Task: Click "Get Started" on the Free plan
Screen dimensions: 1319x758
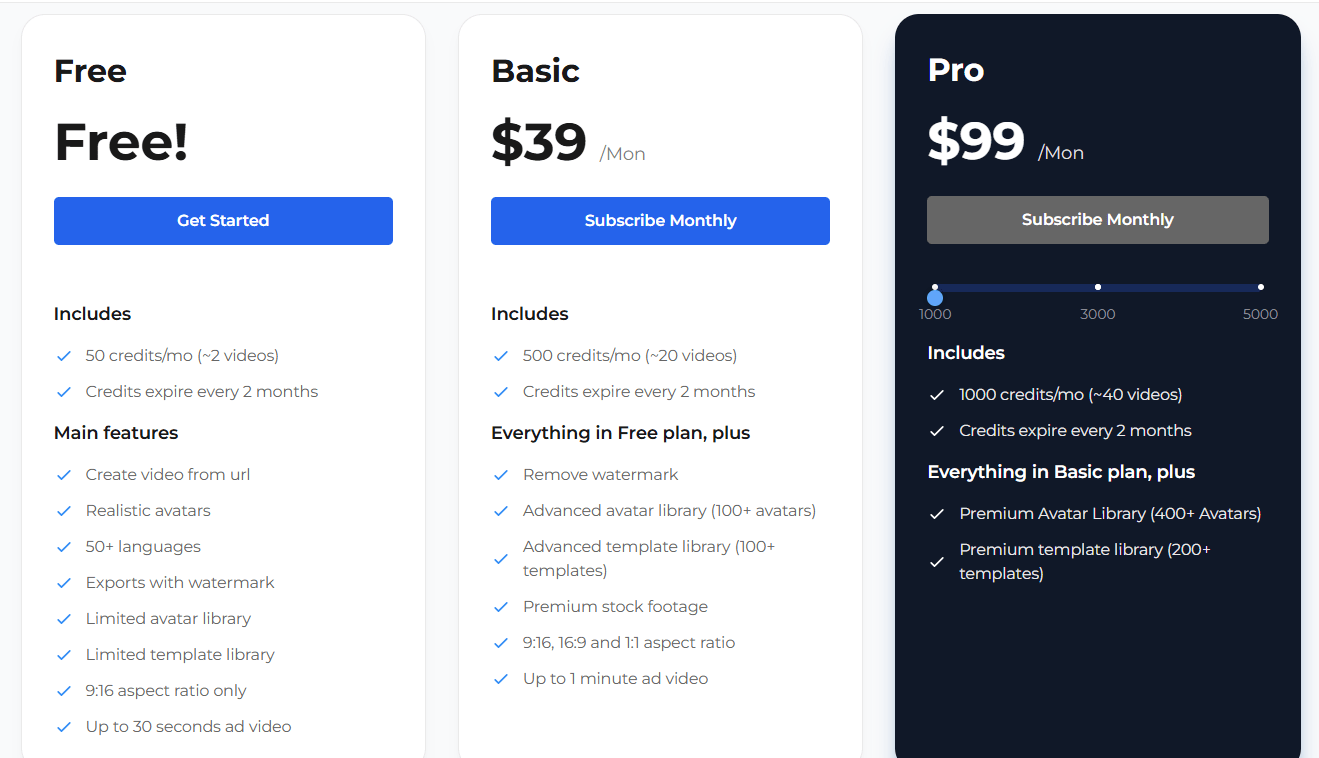Action: [x=223, y=220]
